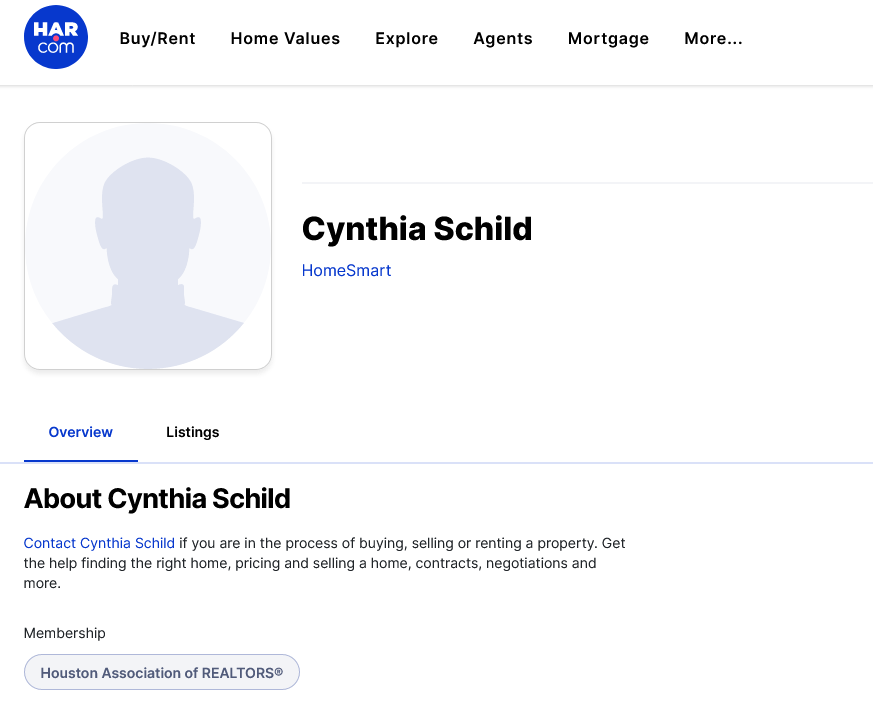This screenshot has width=873, height=701.
Task: Open the Home Values menu
Action: click(285, 38)
